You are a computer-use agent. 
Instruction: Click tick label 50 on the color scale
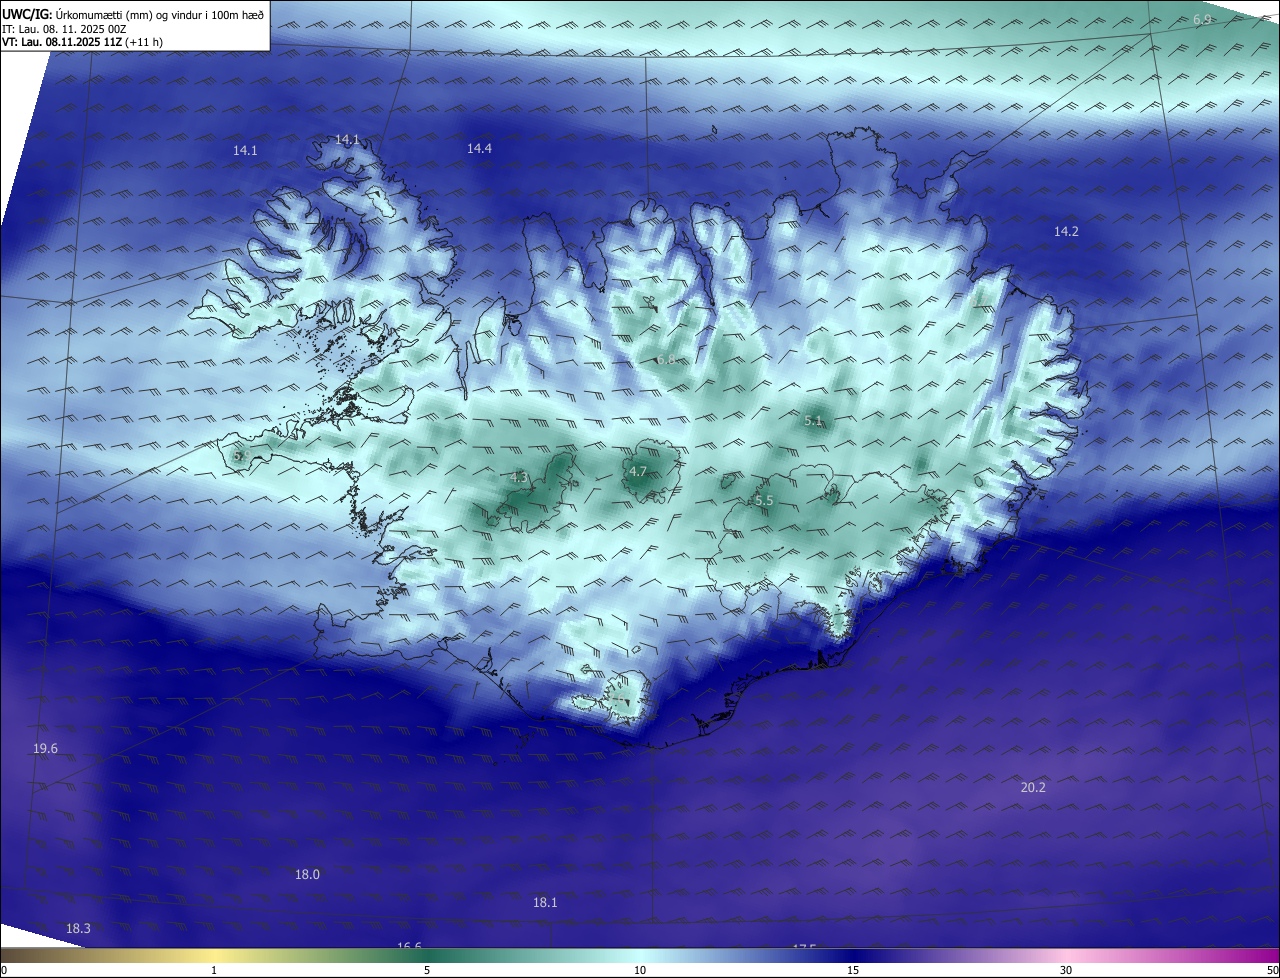point(1272,970)
